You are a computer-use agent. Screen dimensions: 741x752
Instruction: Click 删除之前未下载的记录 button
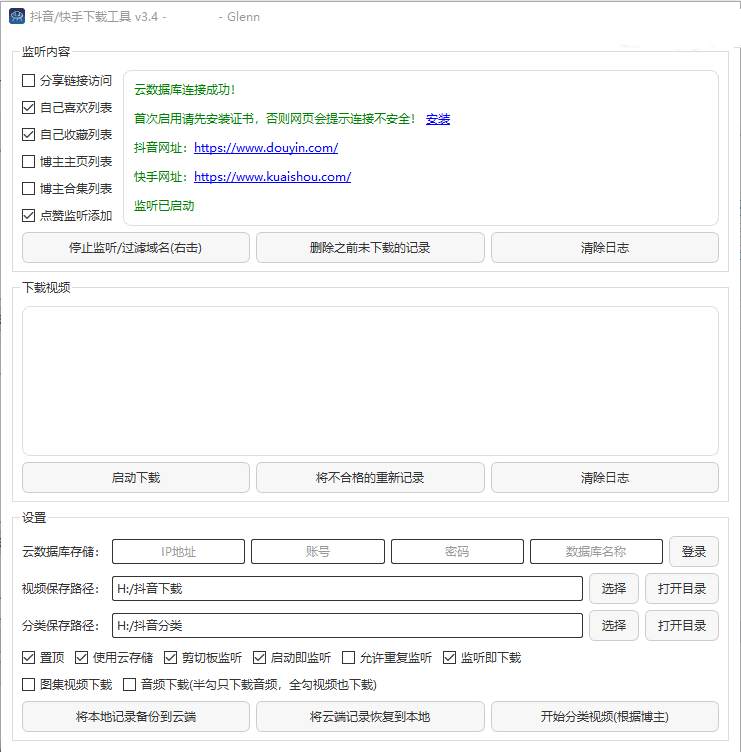pyautogui.click(x=370, y=248)
